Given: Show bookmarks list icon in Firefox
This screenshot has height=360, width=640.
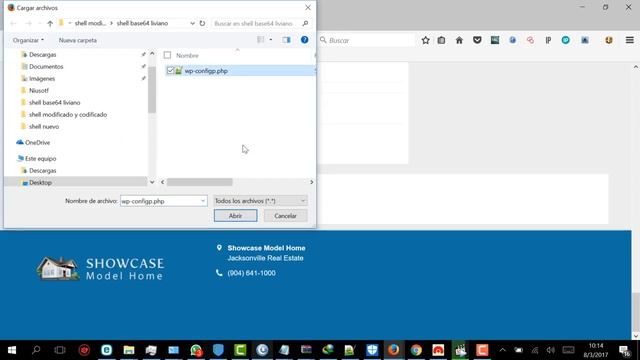Looking at the screenshot, I should tap(441, 40).
